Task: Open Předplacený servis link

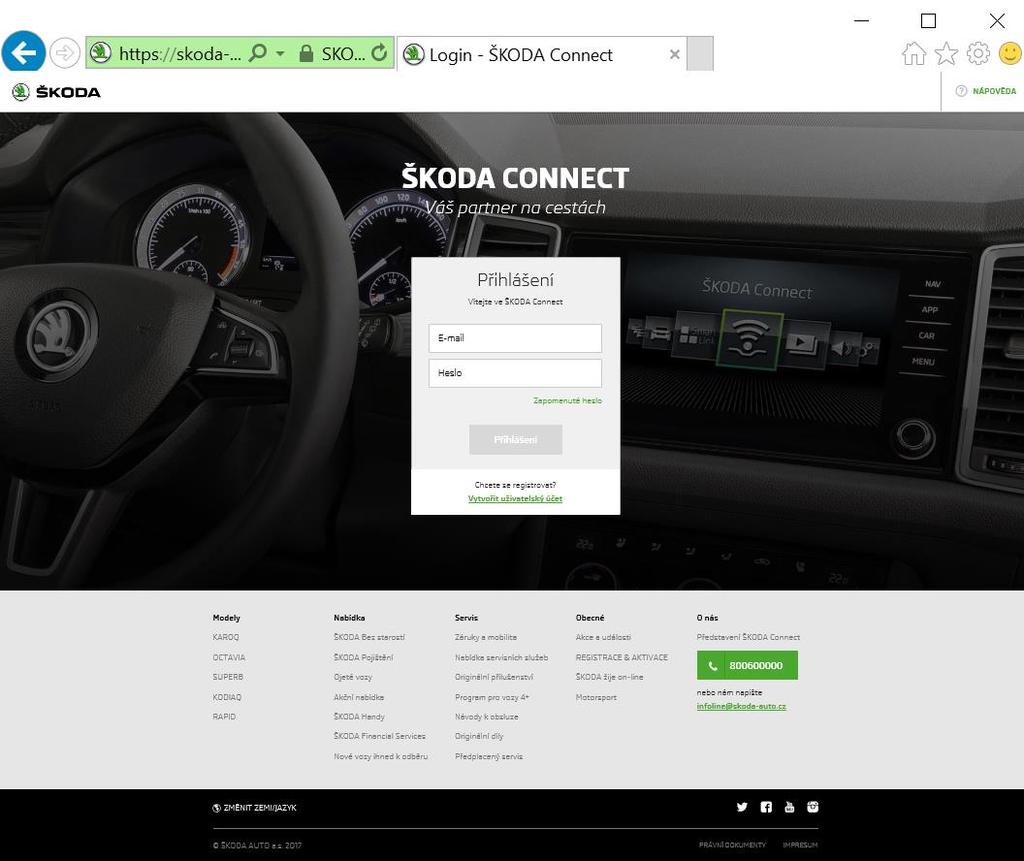Action: pos(488,756)
